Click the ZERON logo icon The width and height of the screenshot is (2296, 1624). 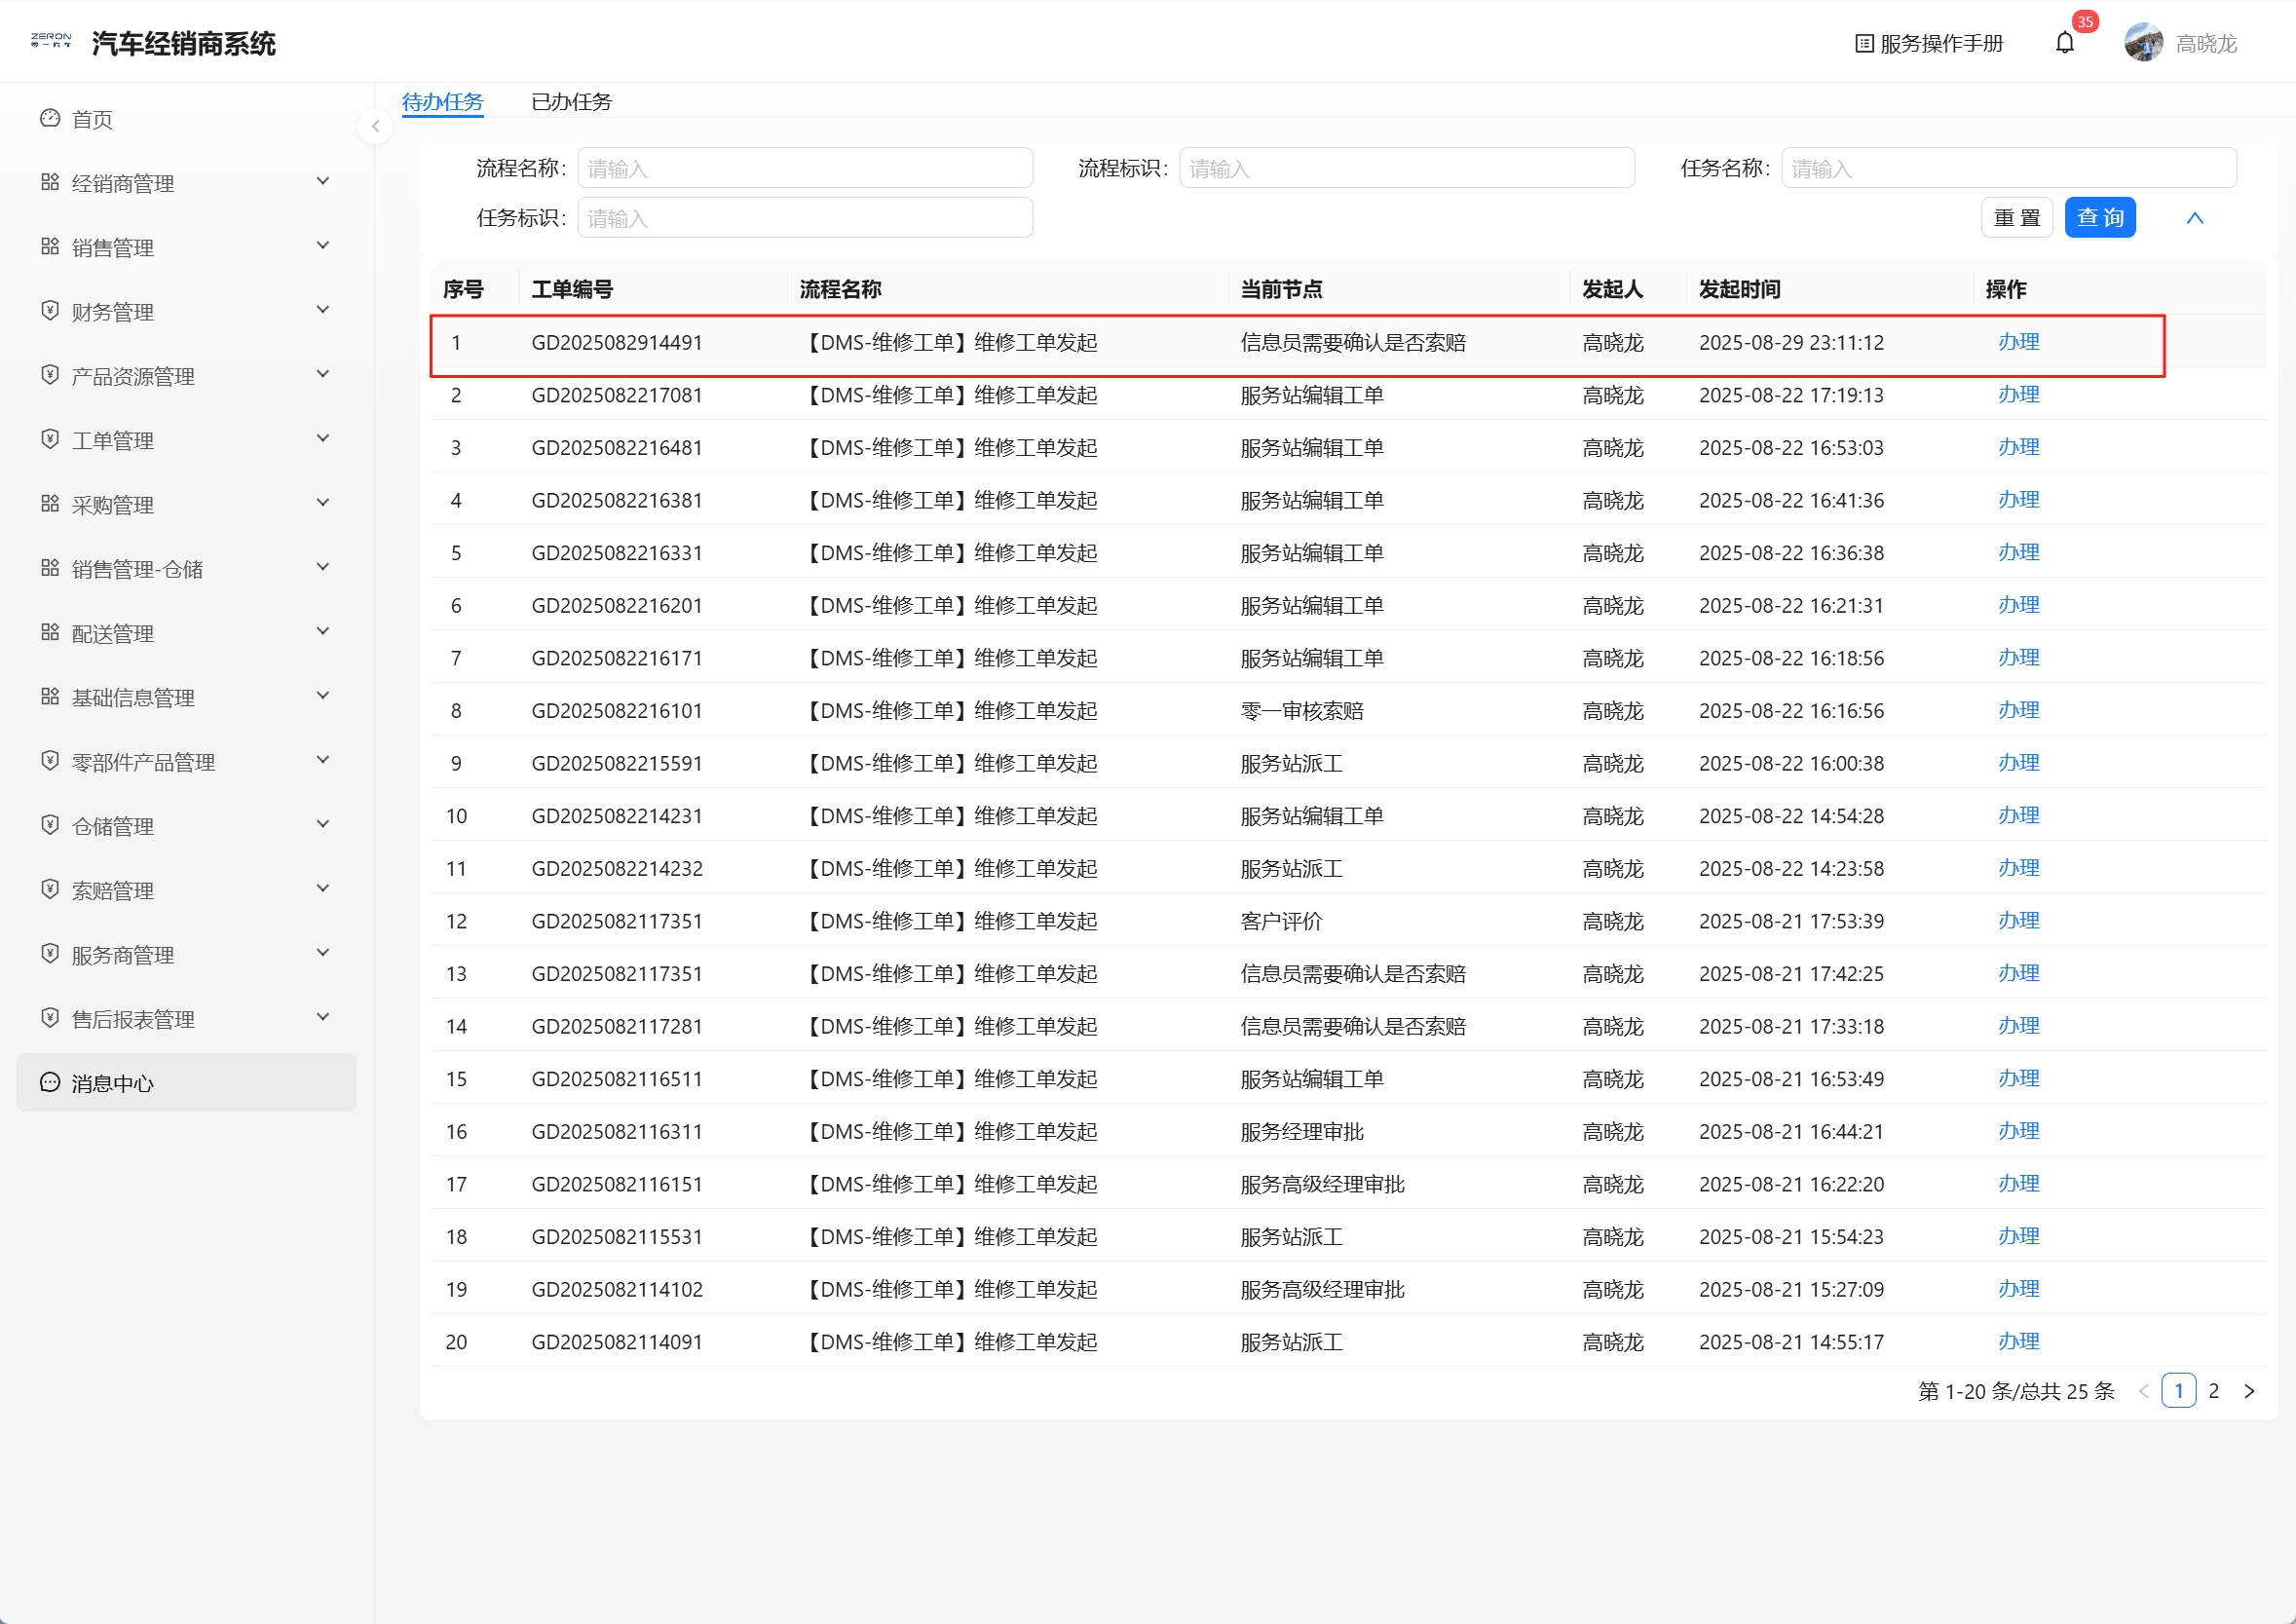click(x=51, y=41)
